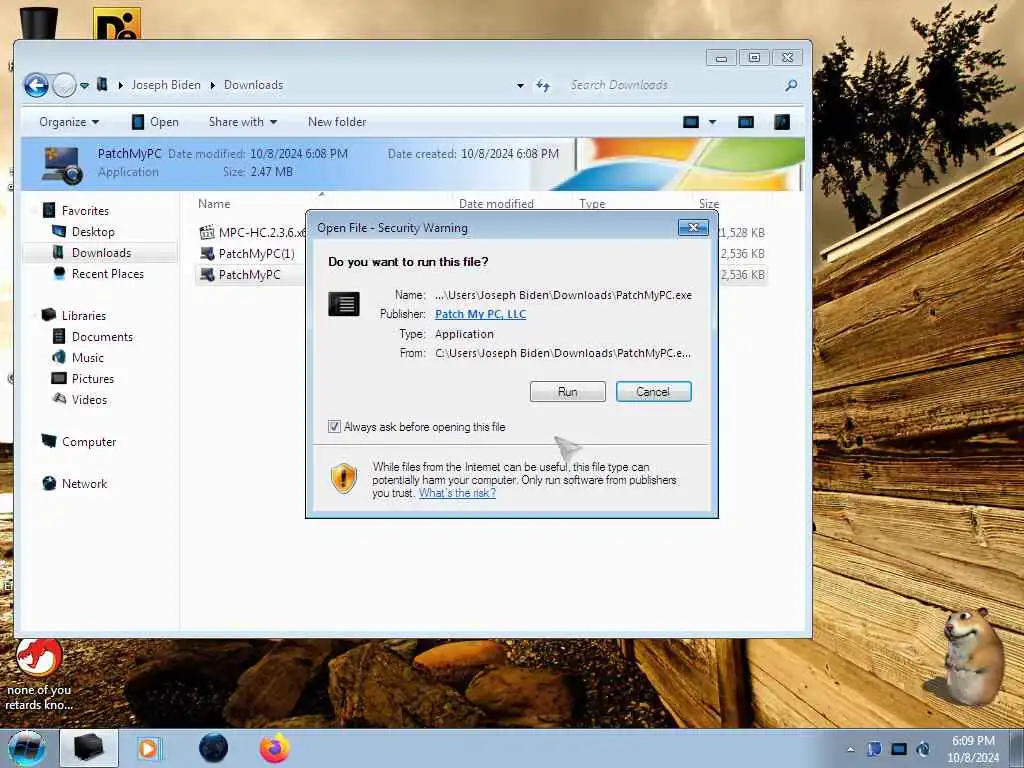Select Desktop in the navigation pane
The width and height of the screenshot is (1024, 768).
click(93, 232)
